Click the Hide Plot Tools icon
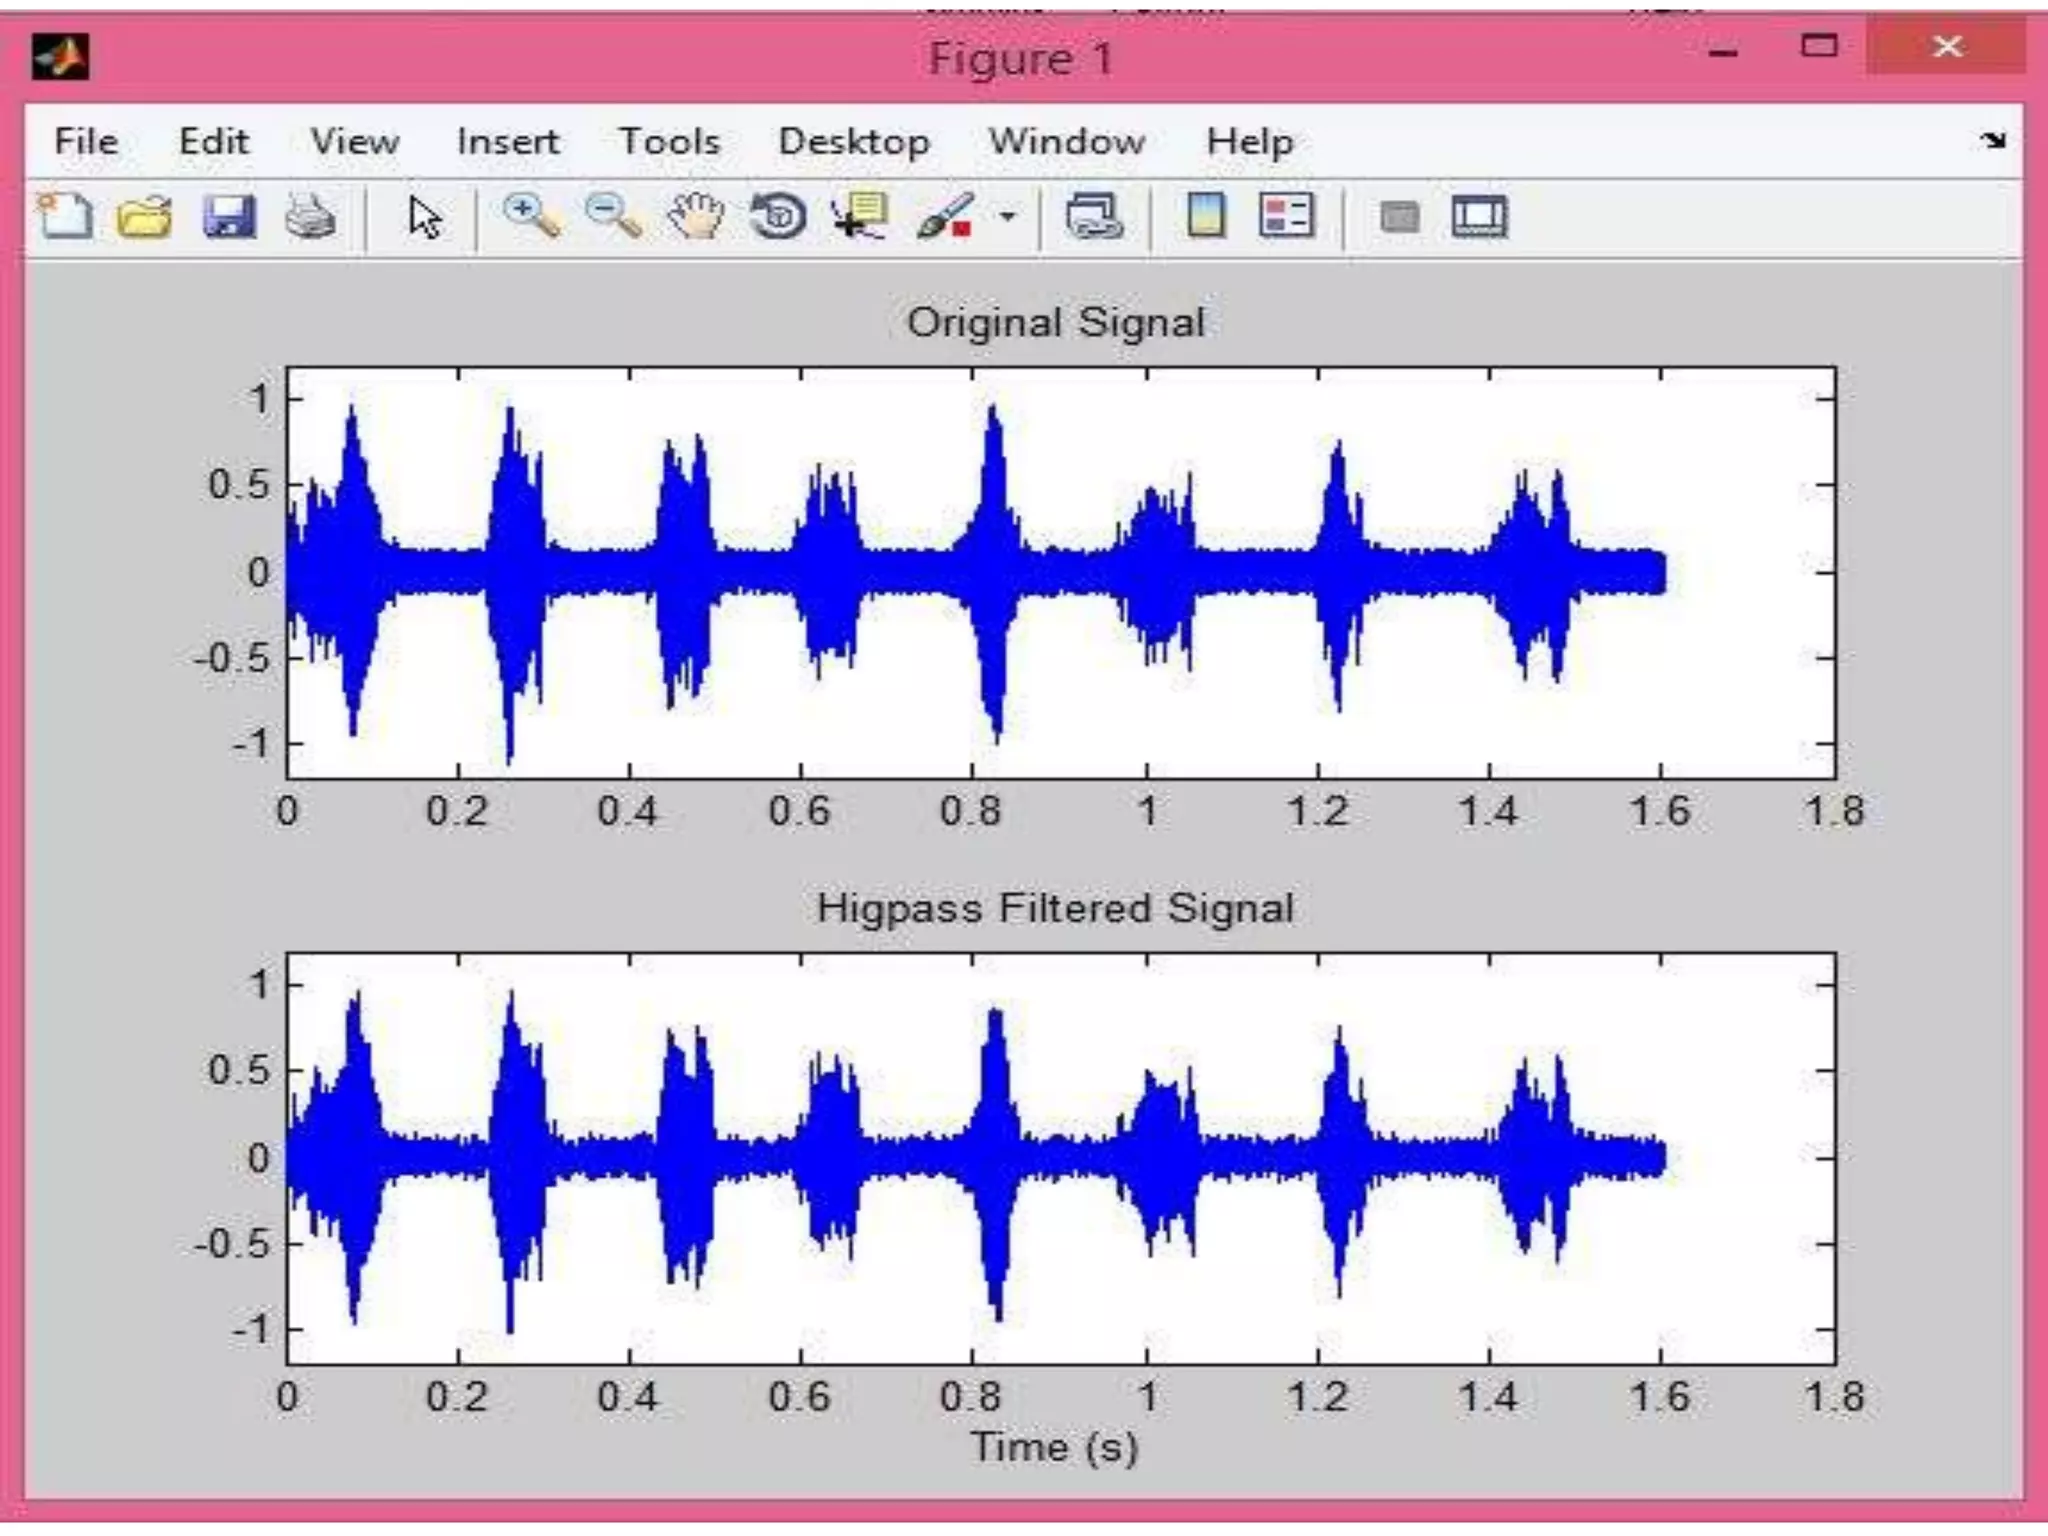 point(1399,216)
